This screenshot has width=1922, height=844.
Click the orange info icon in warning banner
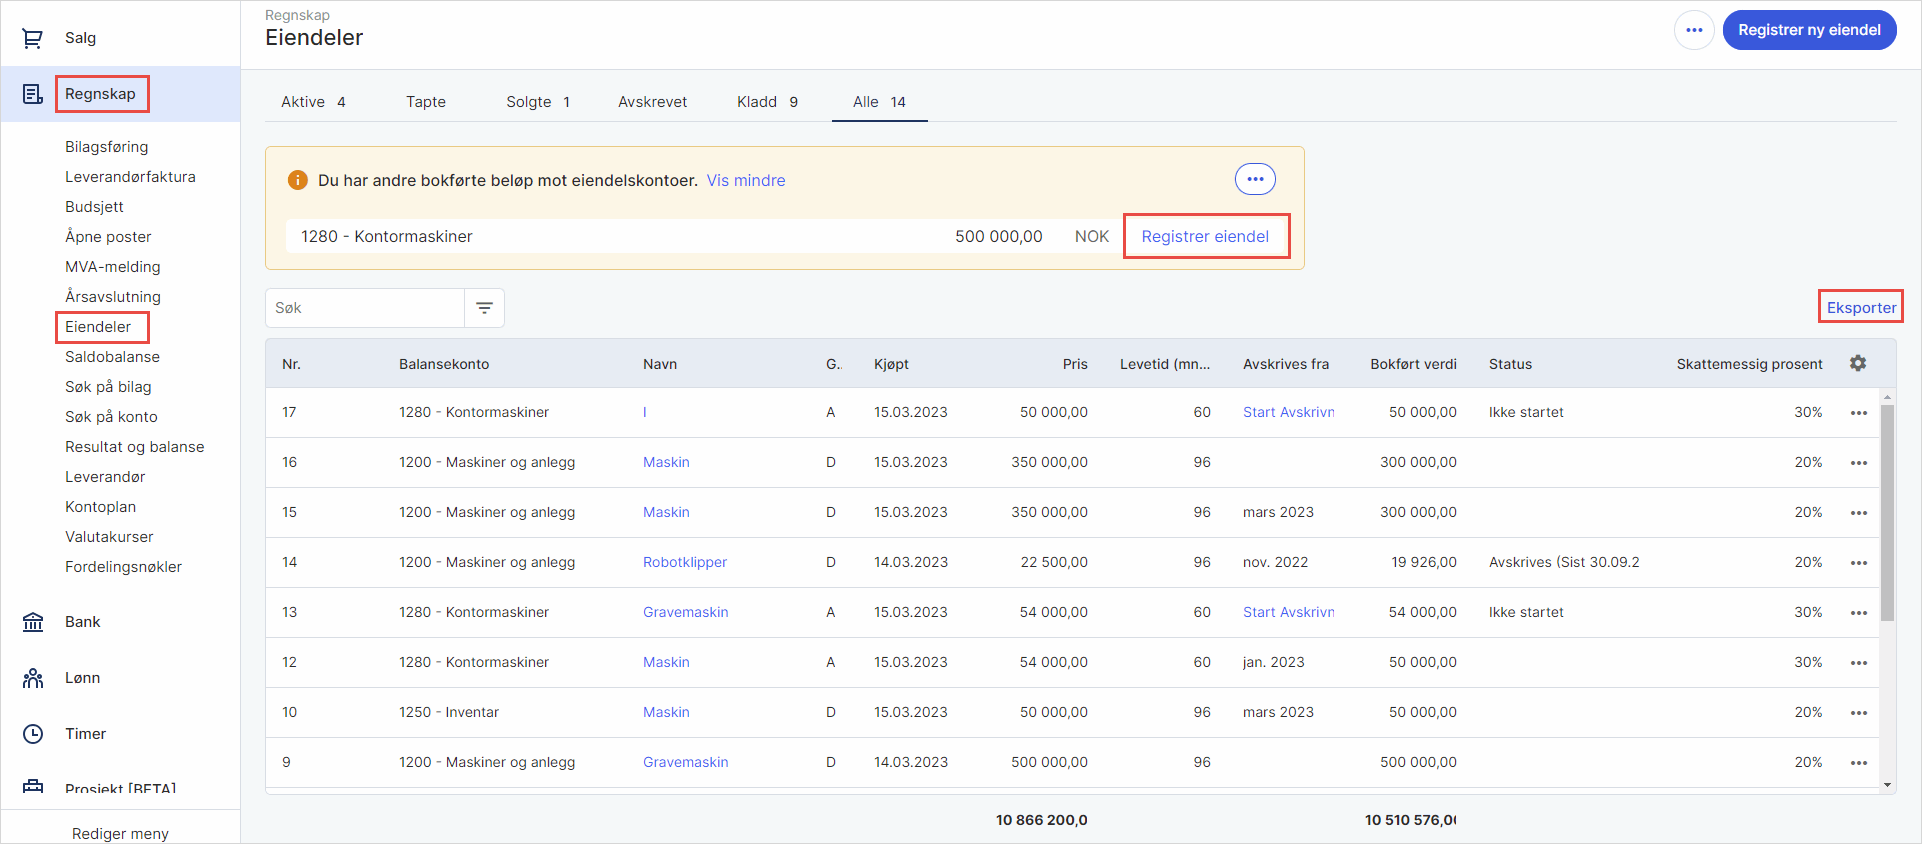coord(297,180)
